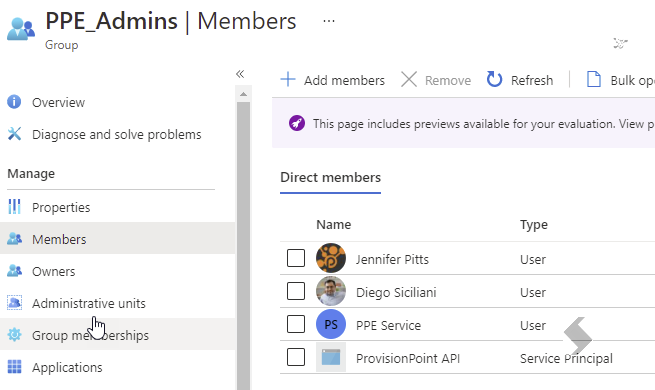Viewport: 655px width, 390px height.
Task: Check the PPE Service row checkbox
Action: coord(296,324)
